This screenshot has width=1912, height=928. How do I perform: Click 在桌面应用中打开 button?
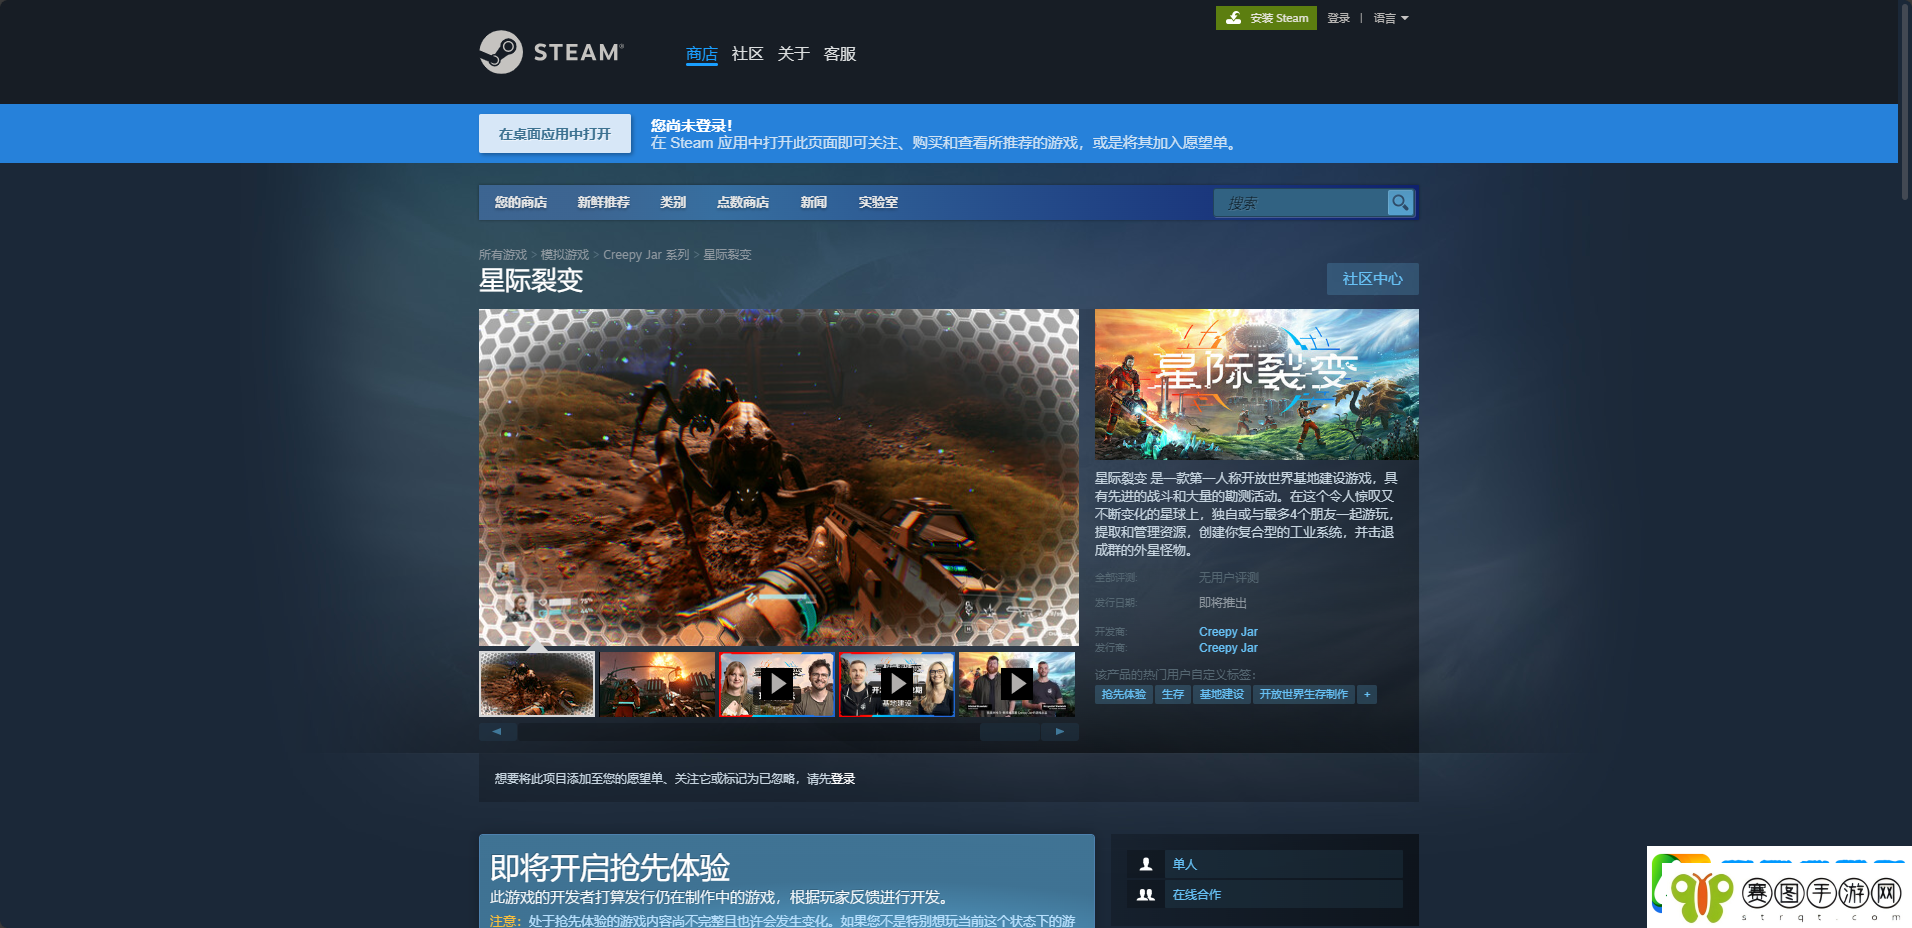tap(555, 134)
